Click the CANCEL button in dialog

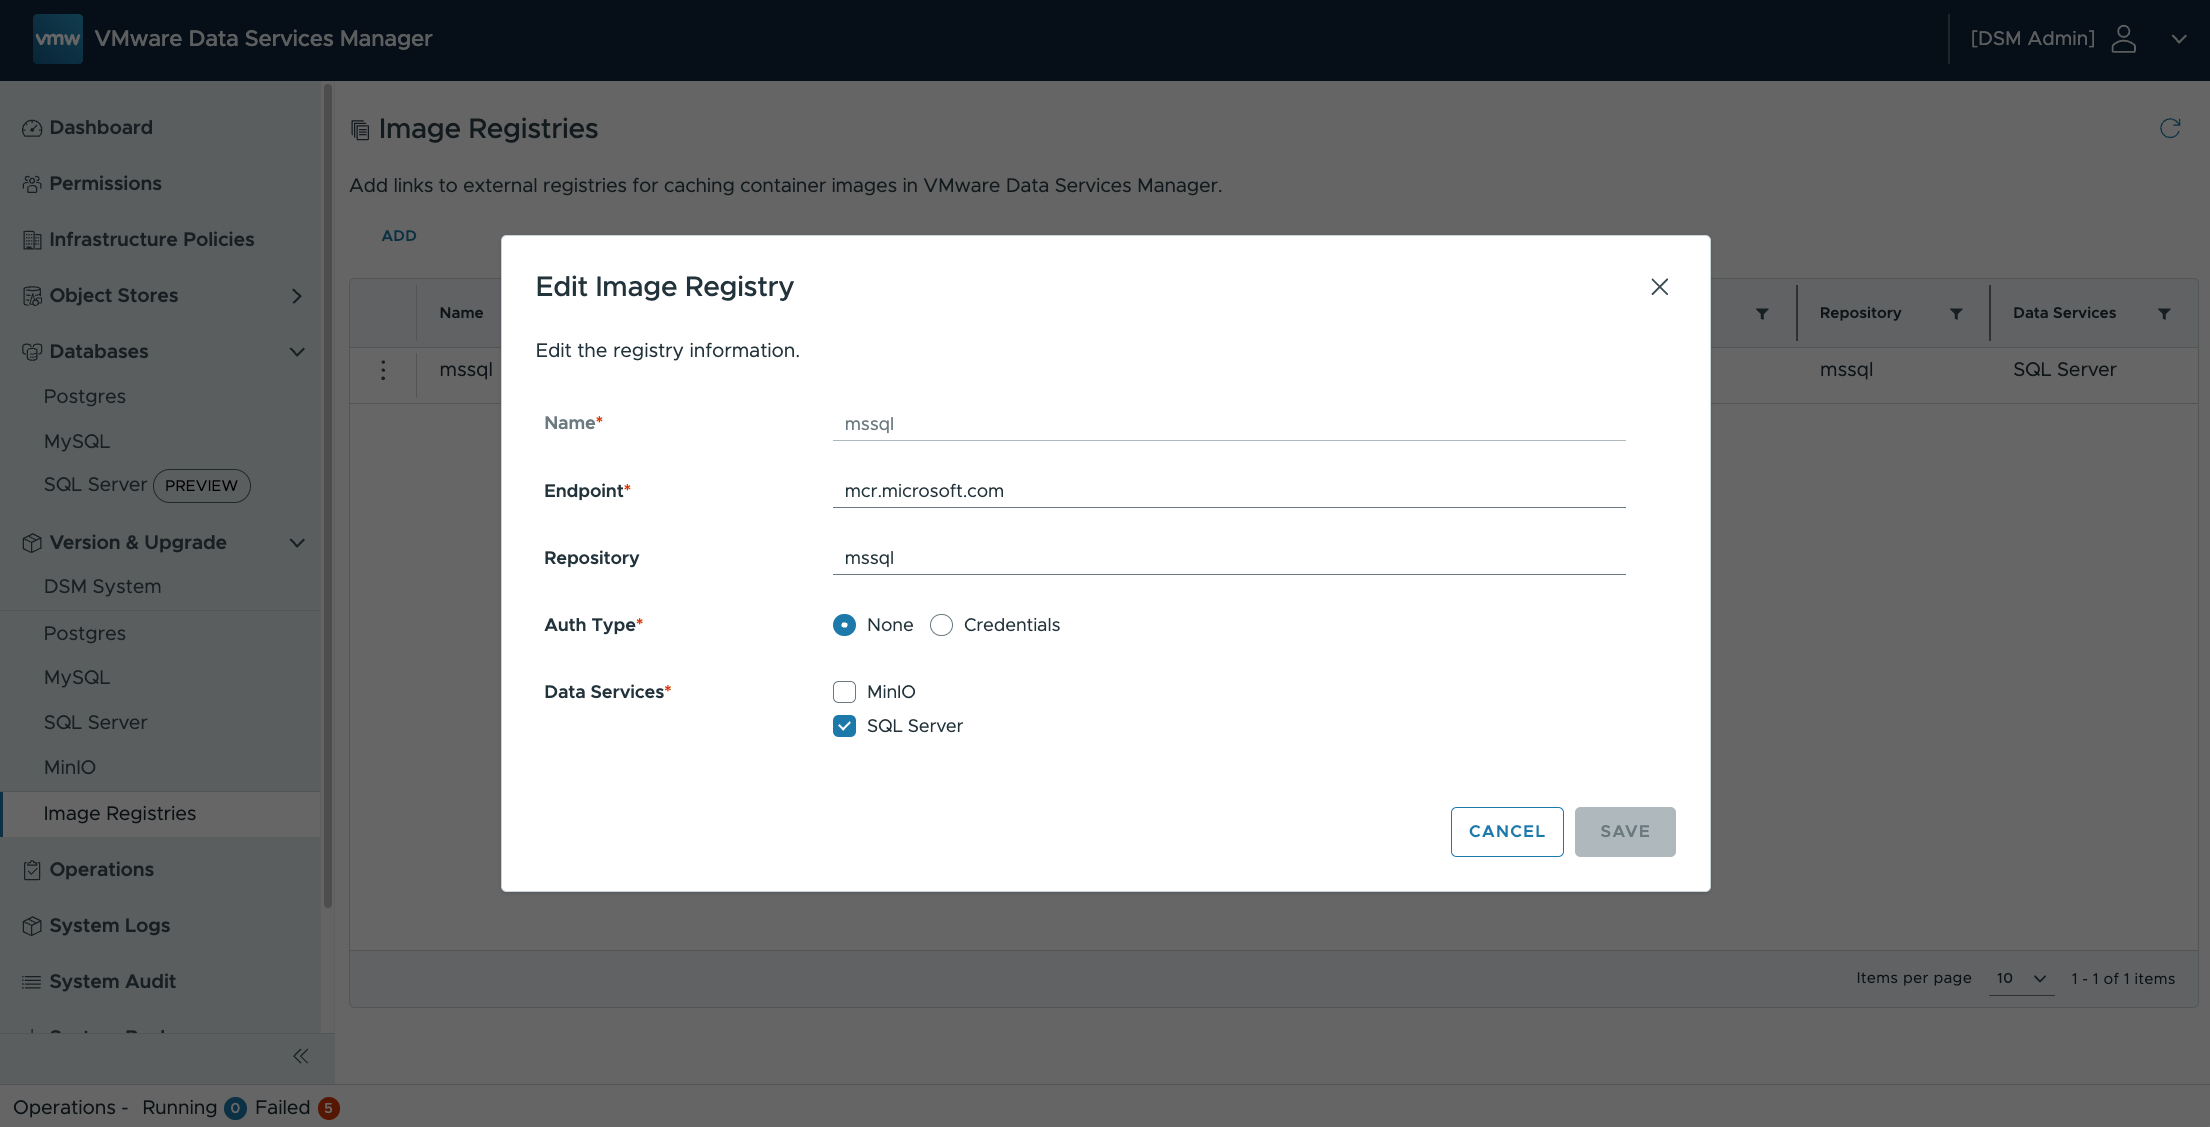pyautogui.click(x=1506, y=832)
